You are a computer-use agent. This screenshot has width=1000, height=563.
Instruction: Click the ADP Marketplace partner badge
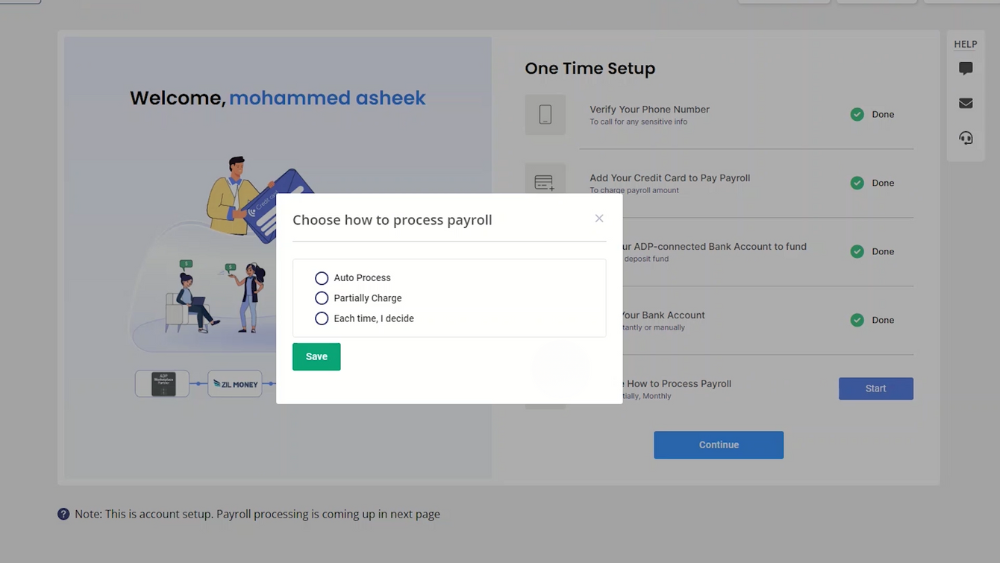(x=163, y=384)
